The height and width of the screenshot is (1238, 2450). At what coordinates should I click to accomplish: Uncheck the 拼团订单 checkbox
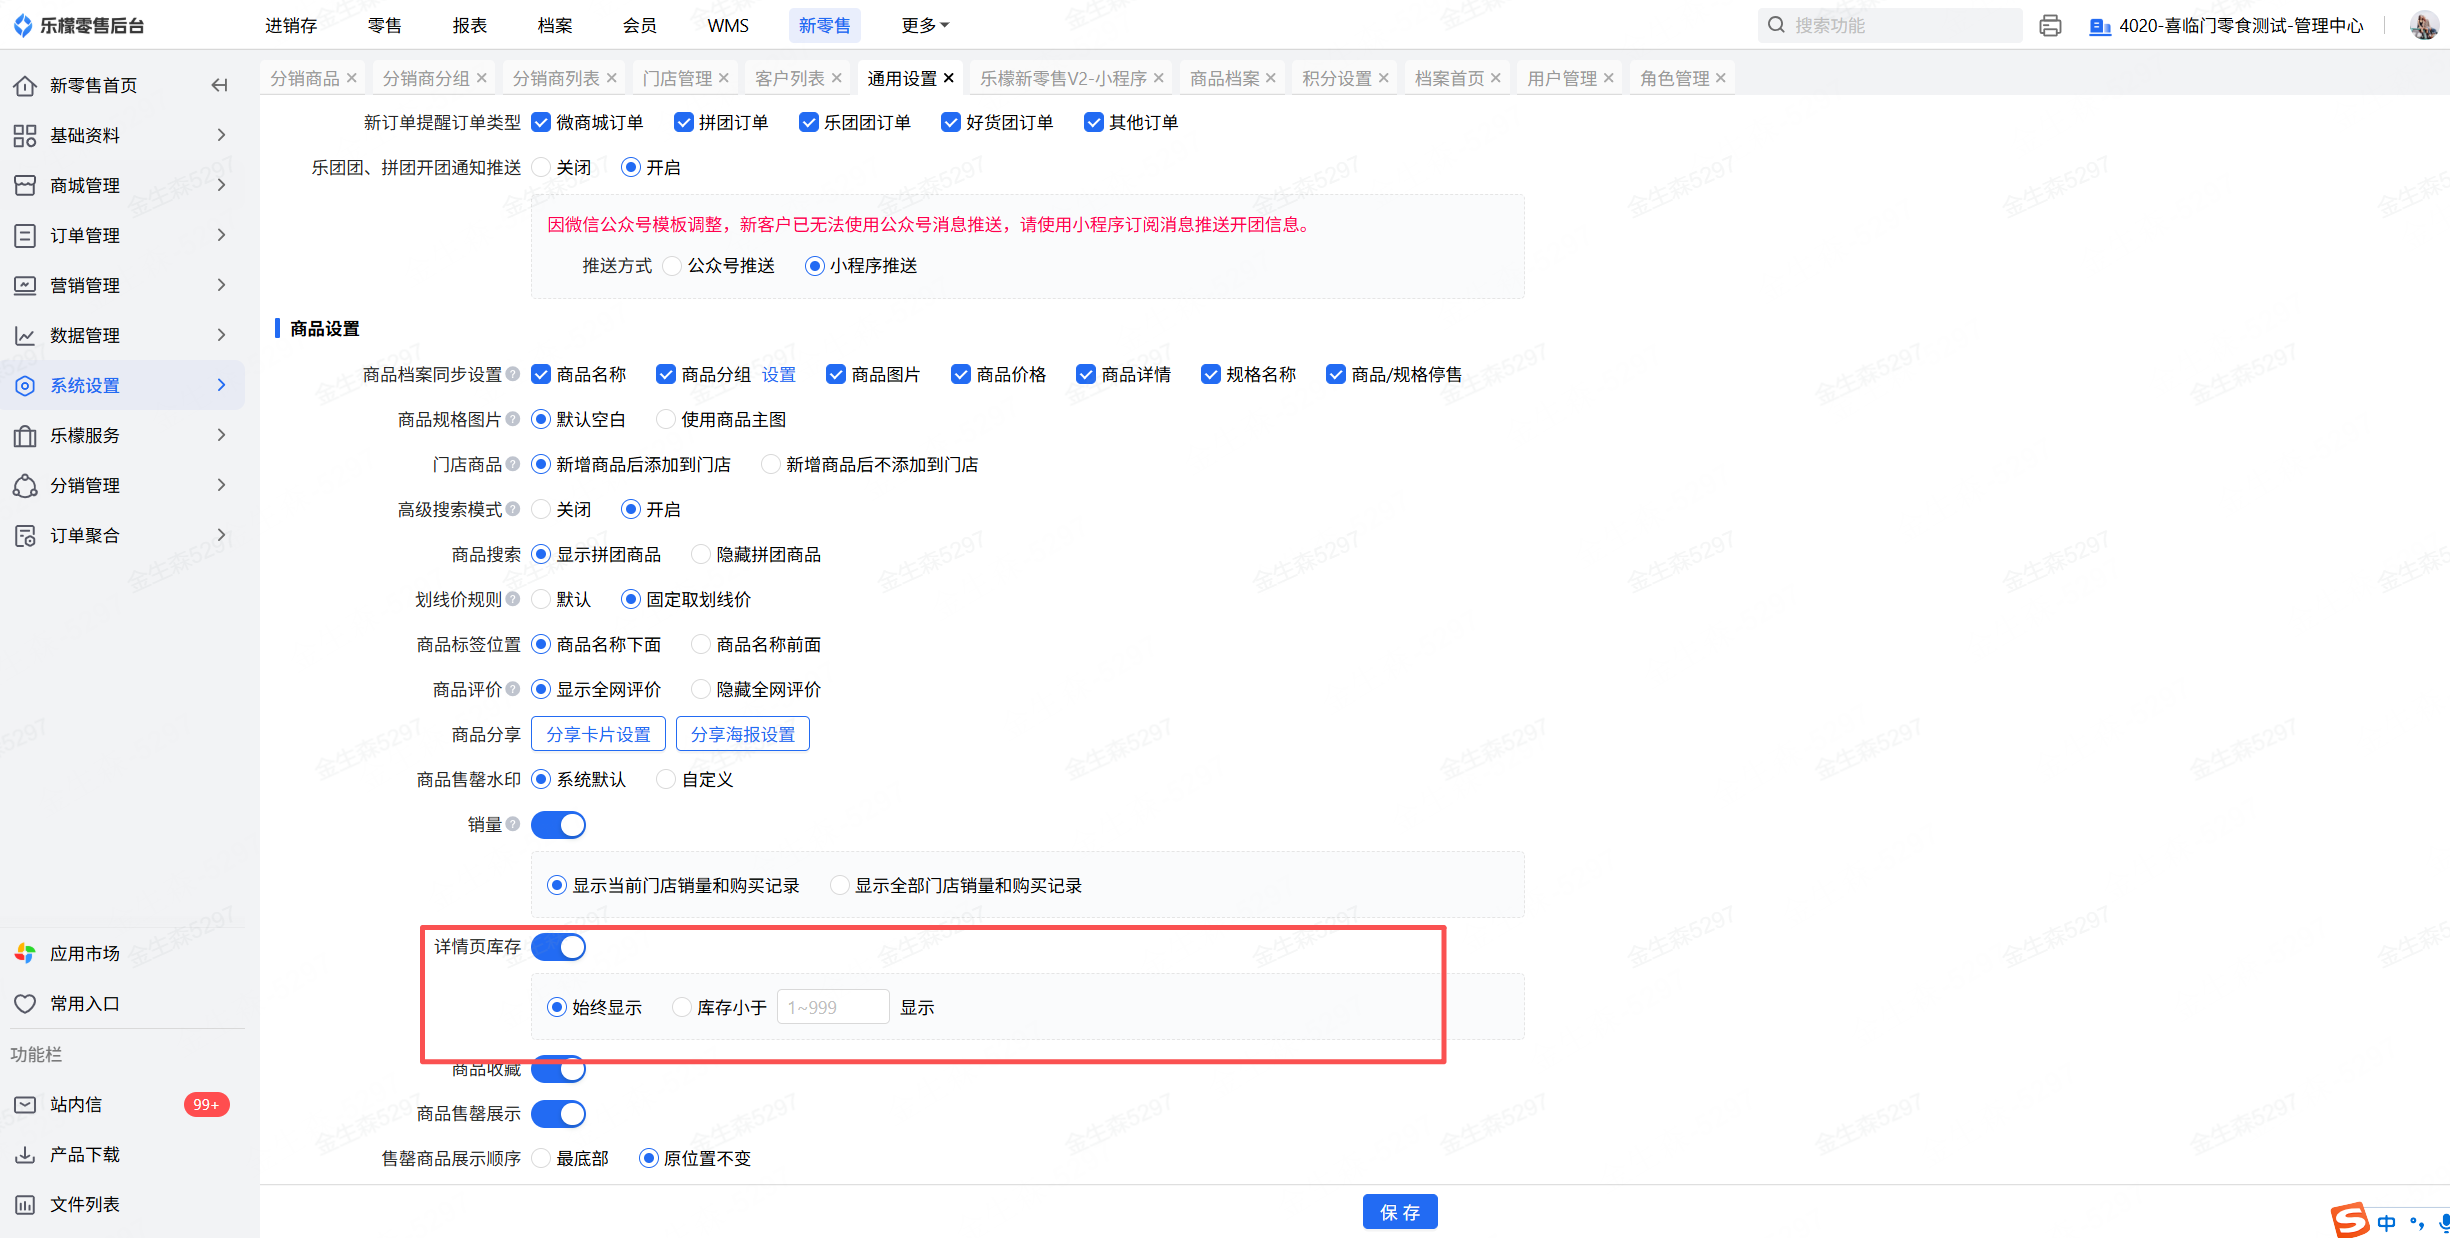[x=684, y=122]
